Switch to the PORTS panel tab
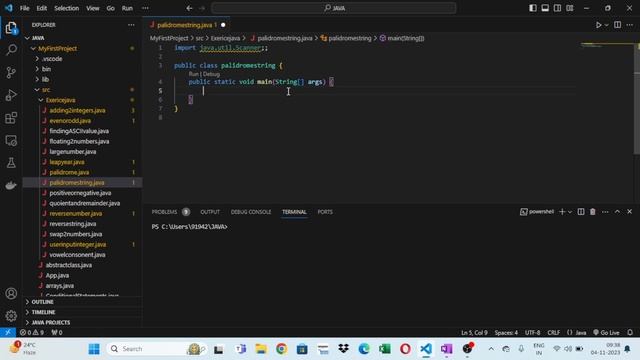640x360 pixels. (325, 212)
